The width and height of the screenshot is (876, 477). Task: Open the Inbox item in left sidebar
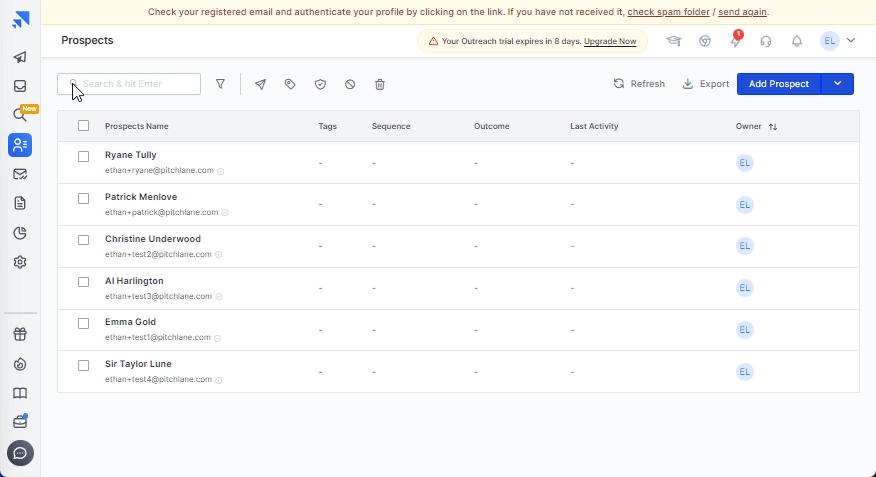pyautogui.click(x=20, y=86)
